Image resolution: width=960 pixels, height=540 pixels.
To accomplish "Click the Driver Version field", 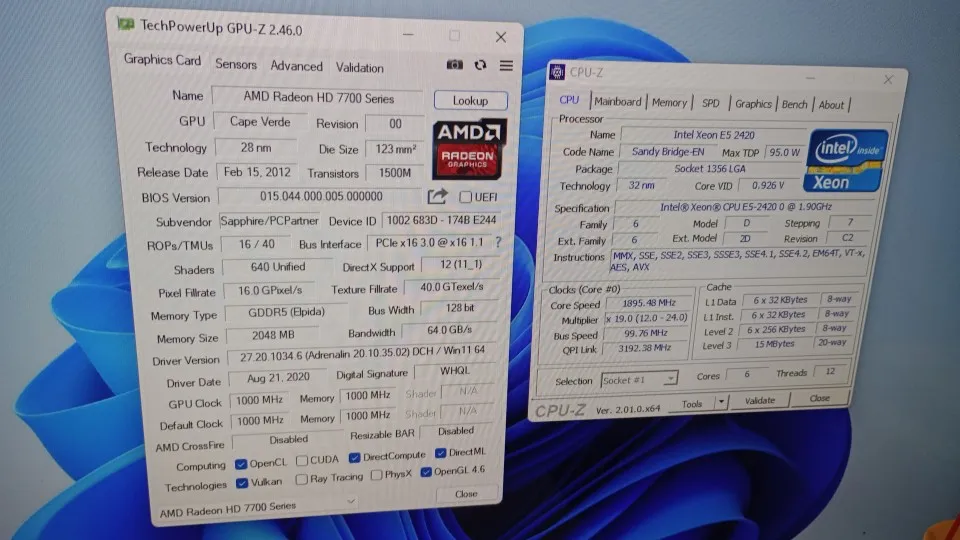I will click(x=362, y=353).
